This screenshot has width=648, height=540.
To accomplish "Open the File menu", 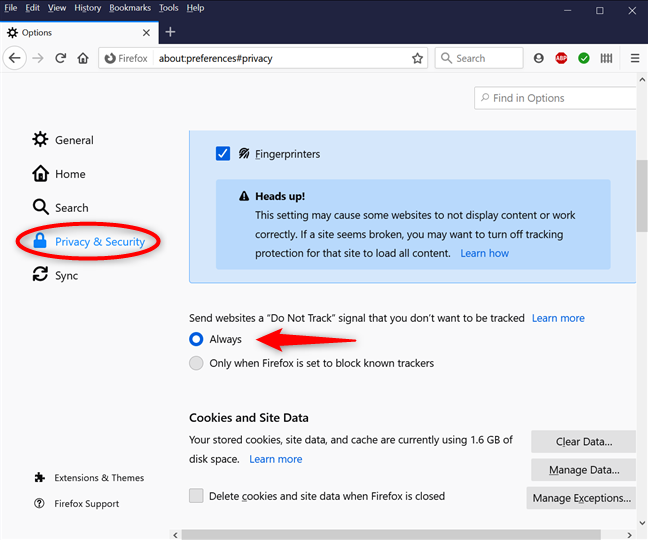I will tap(11, 8).
